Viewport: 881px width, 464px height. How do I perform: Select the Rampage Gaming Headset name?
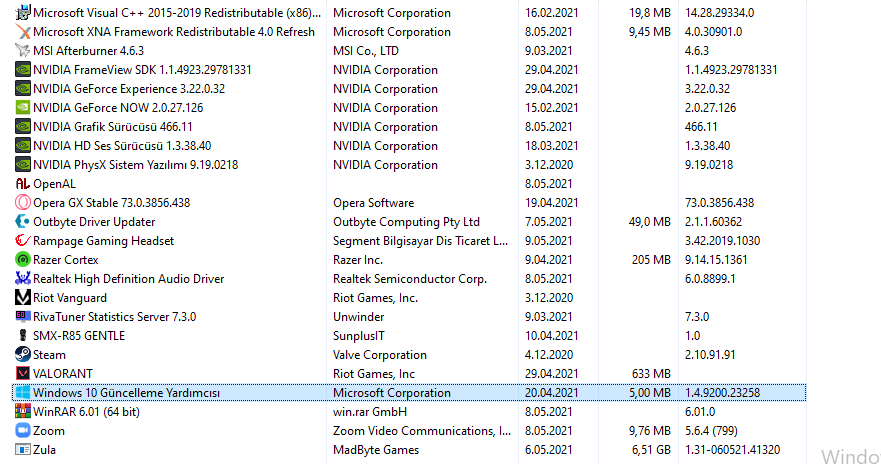pyautogui.click(x=103, y=240)
